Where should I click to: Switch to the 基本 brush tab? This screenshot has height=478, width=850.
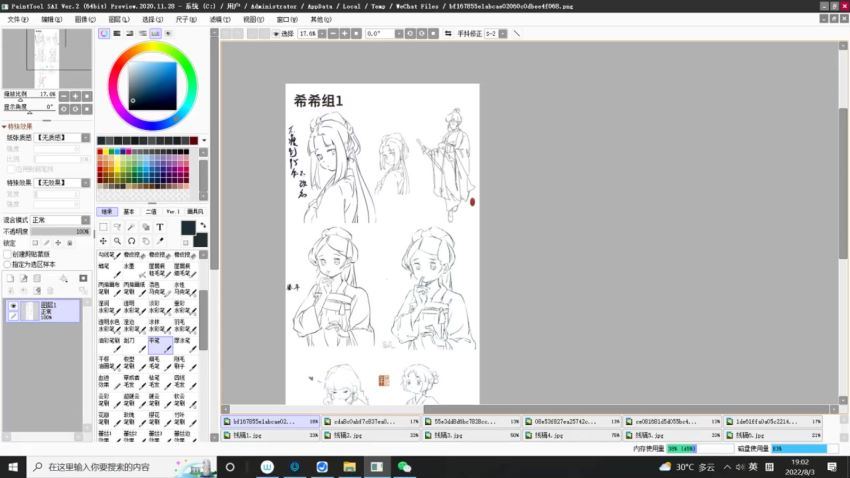pyautogui.click(x=129, y=212)
